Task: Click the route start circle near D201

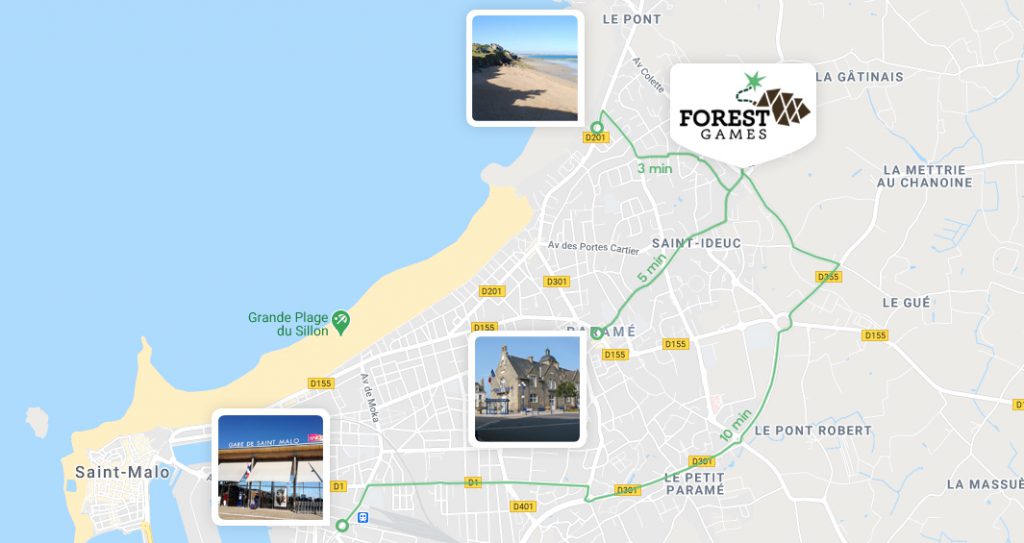Action: [596, 127]
